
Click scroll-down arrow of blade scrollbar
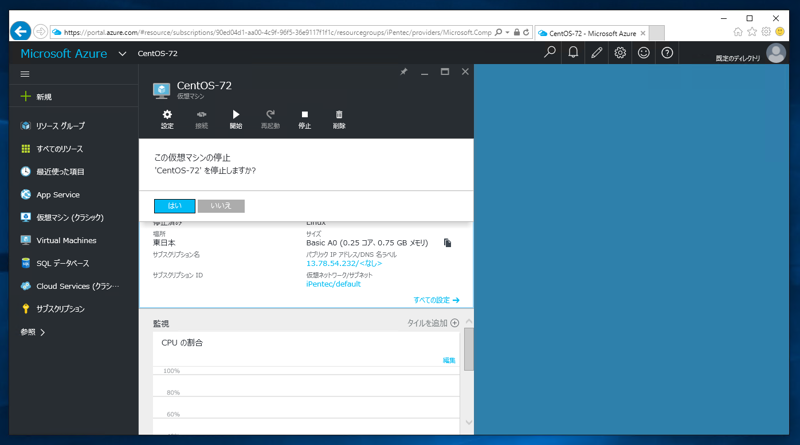click(x=469, y=423)
